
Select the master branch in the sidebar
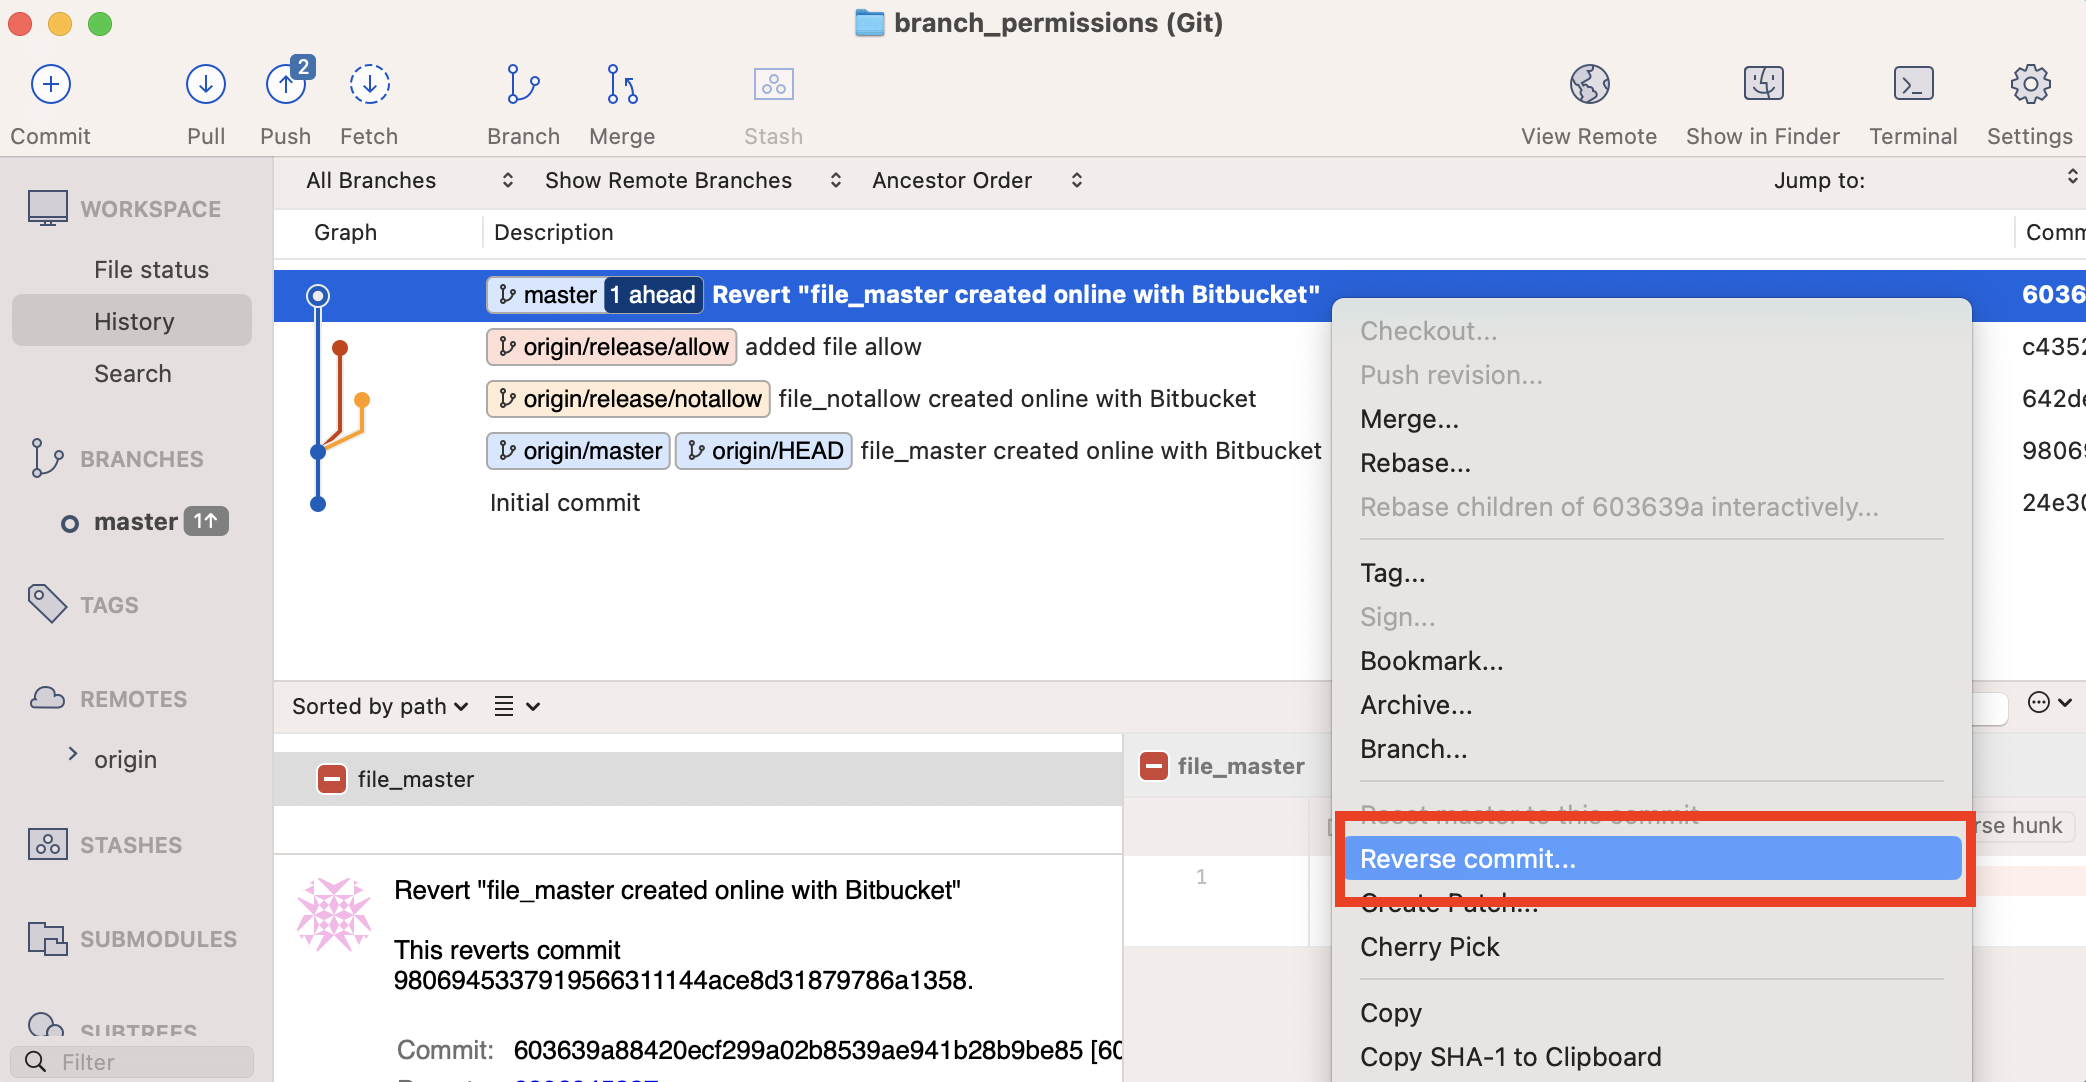pyautogui.click(x=136, y=522)
